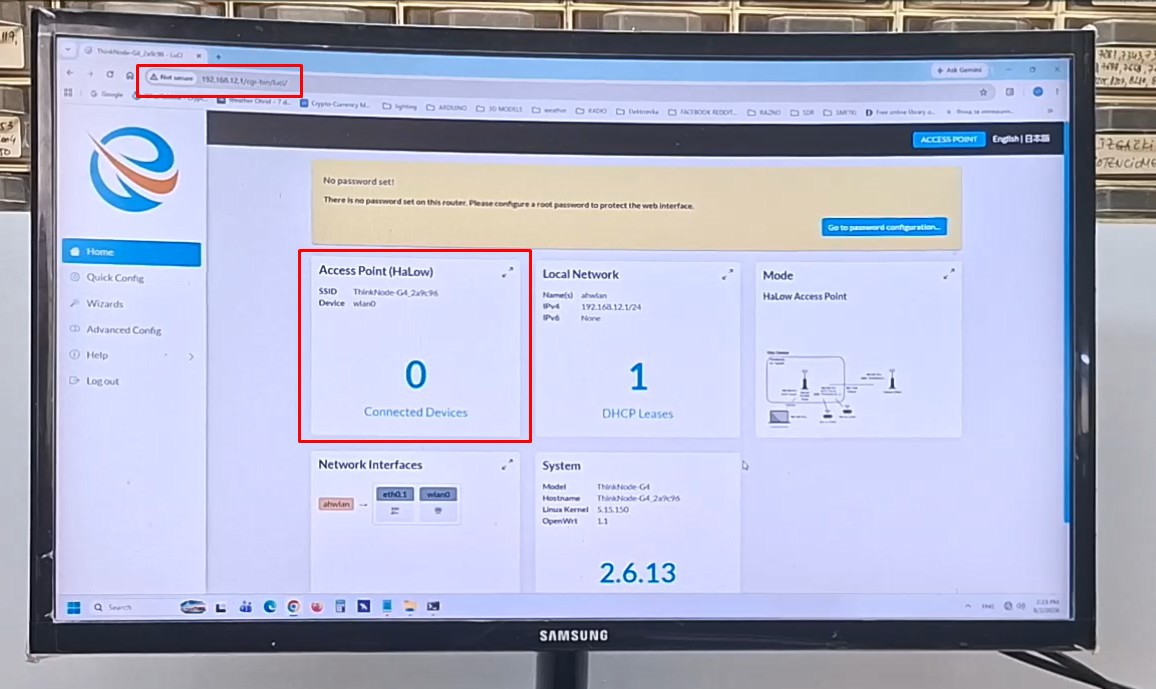Reload the page in browser toolbar
The width and height of the screenshot is (1156, 689).
pos(110,74)
